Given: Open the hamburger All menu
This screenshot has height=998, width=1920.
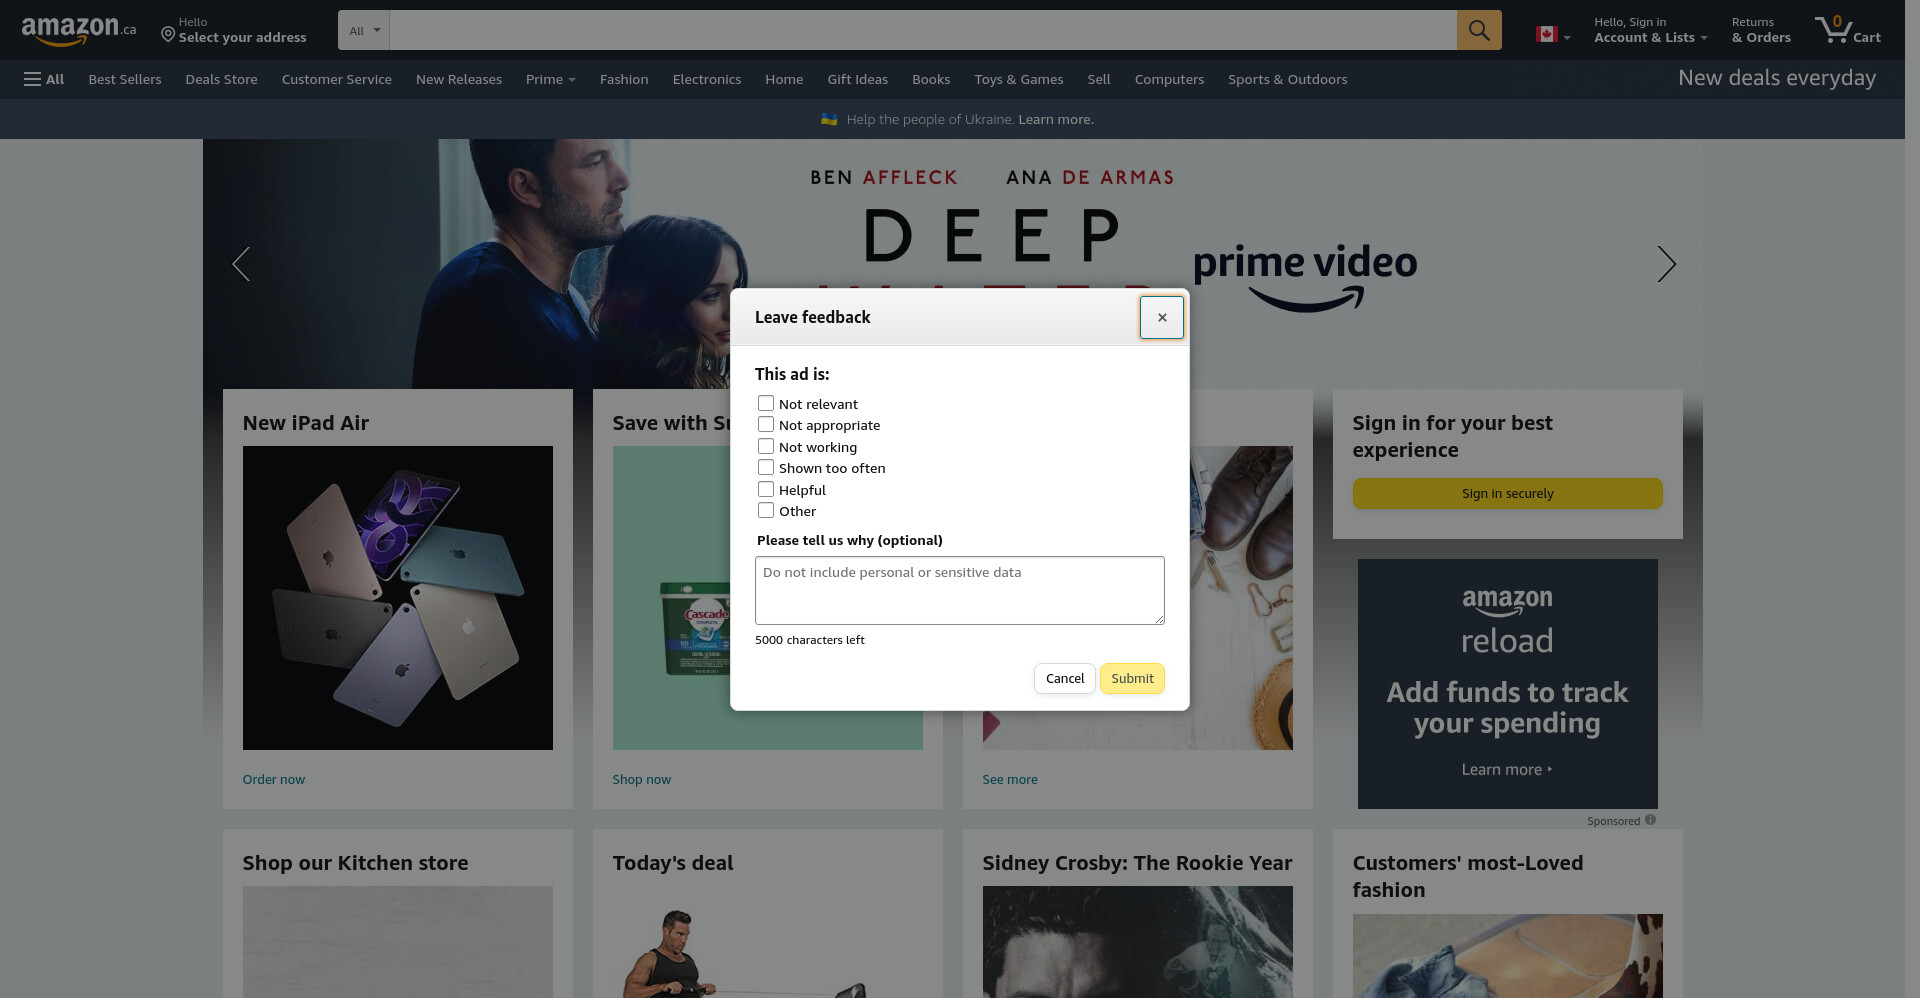Looking at the screenshot, I should 43,79.
